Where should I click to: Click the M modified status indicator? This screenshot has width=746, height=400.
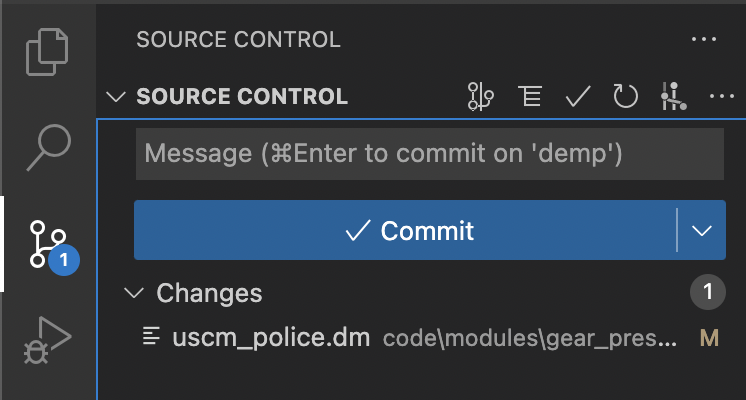pos(709,338)
